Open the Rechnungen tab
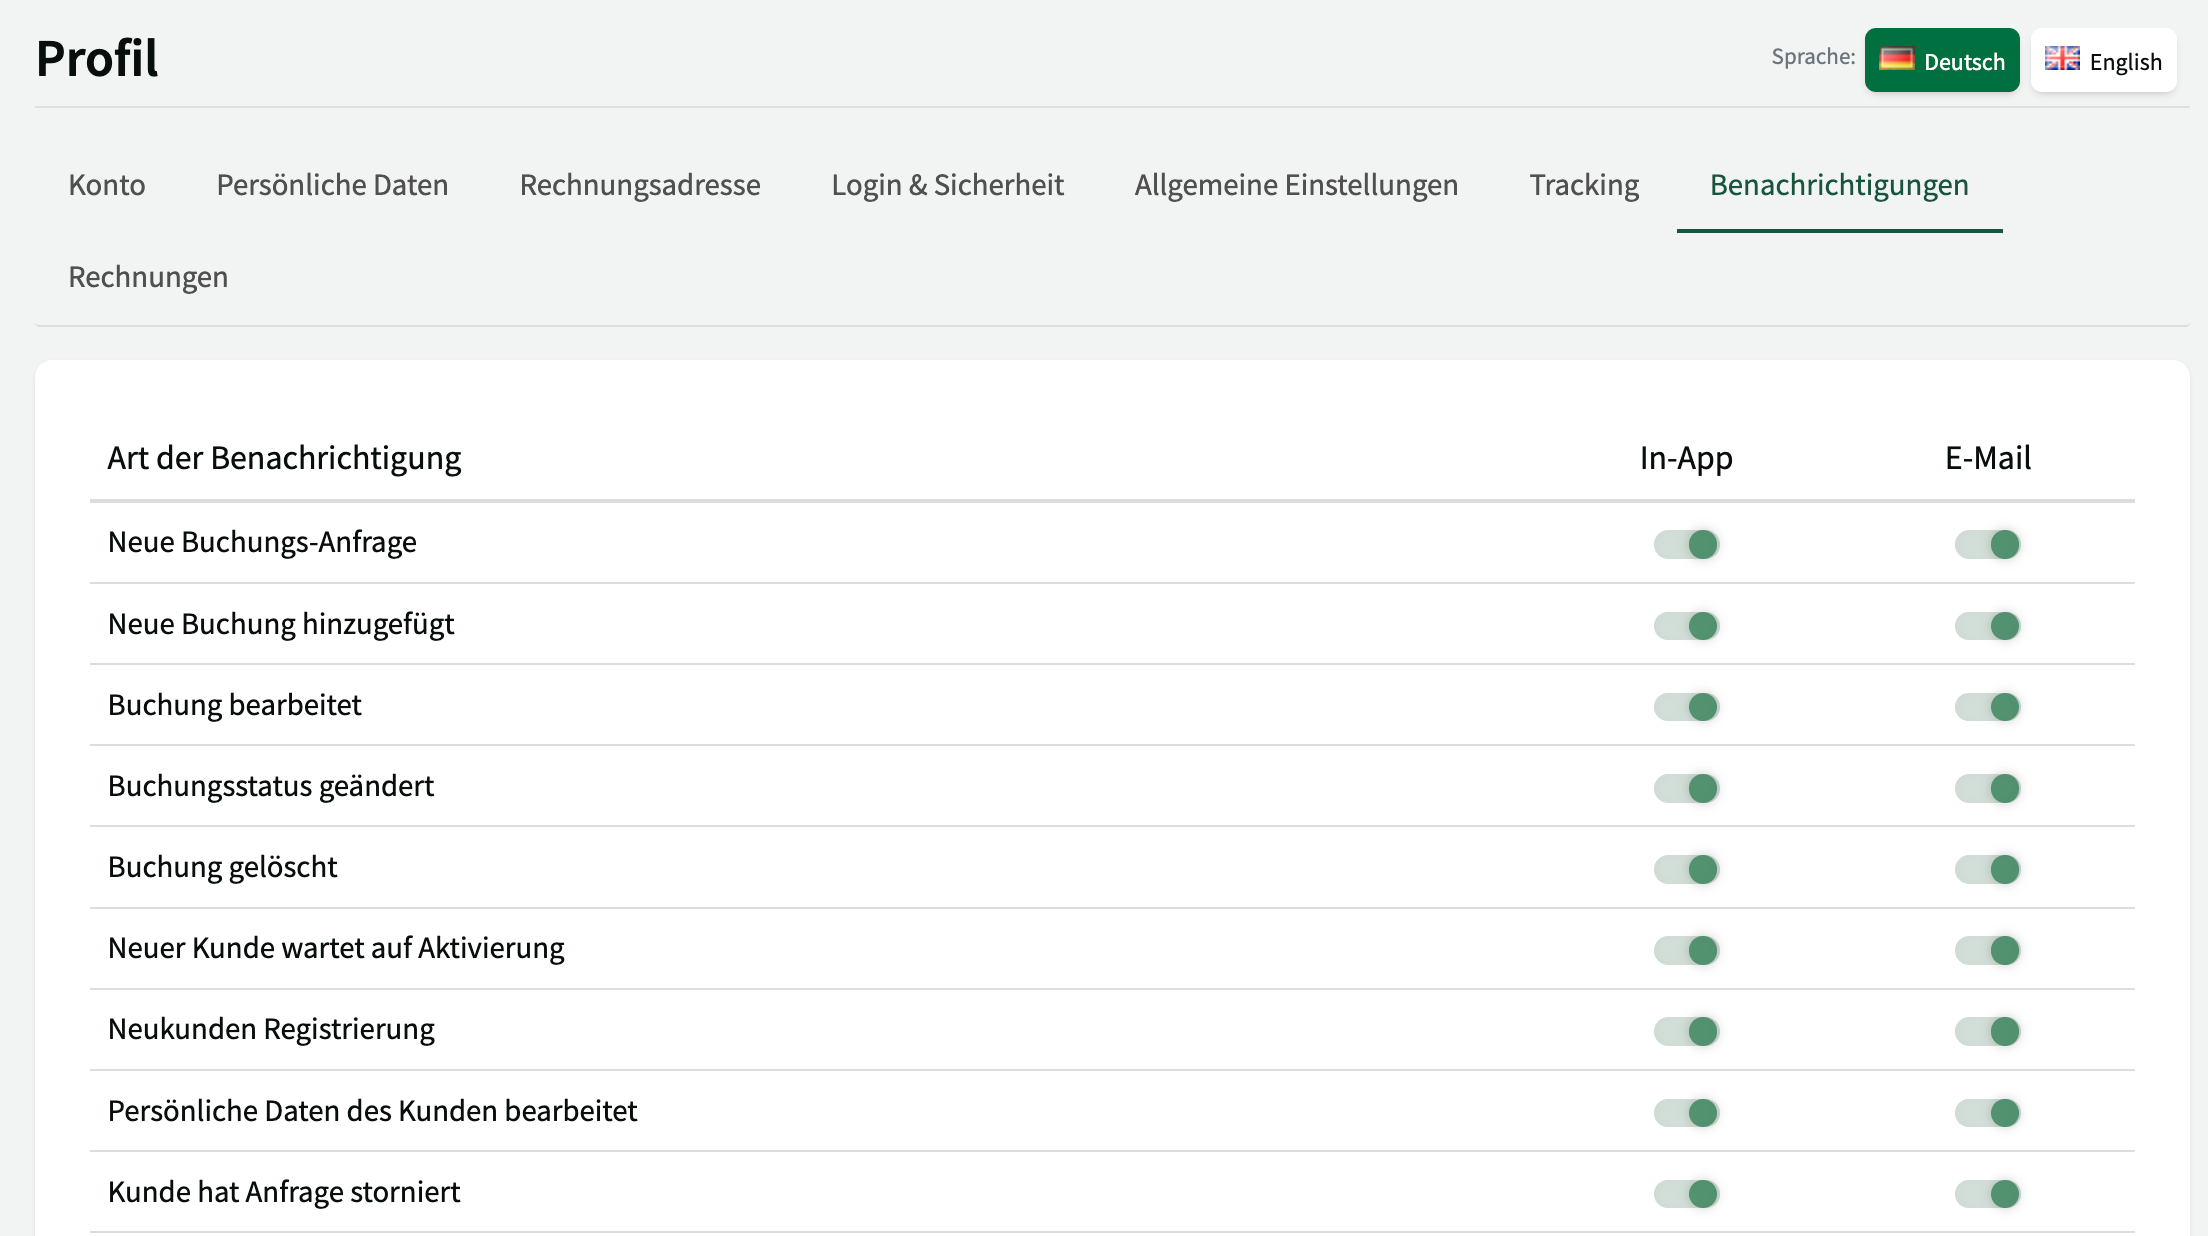The height and width of the screenshot is (1236, 2208). pos(148,277)
